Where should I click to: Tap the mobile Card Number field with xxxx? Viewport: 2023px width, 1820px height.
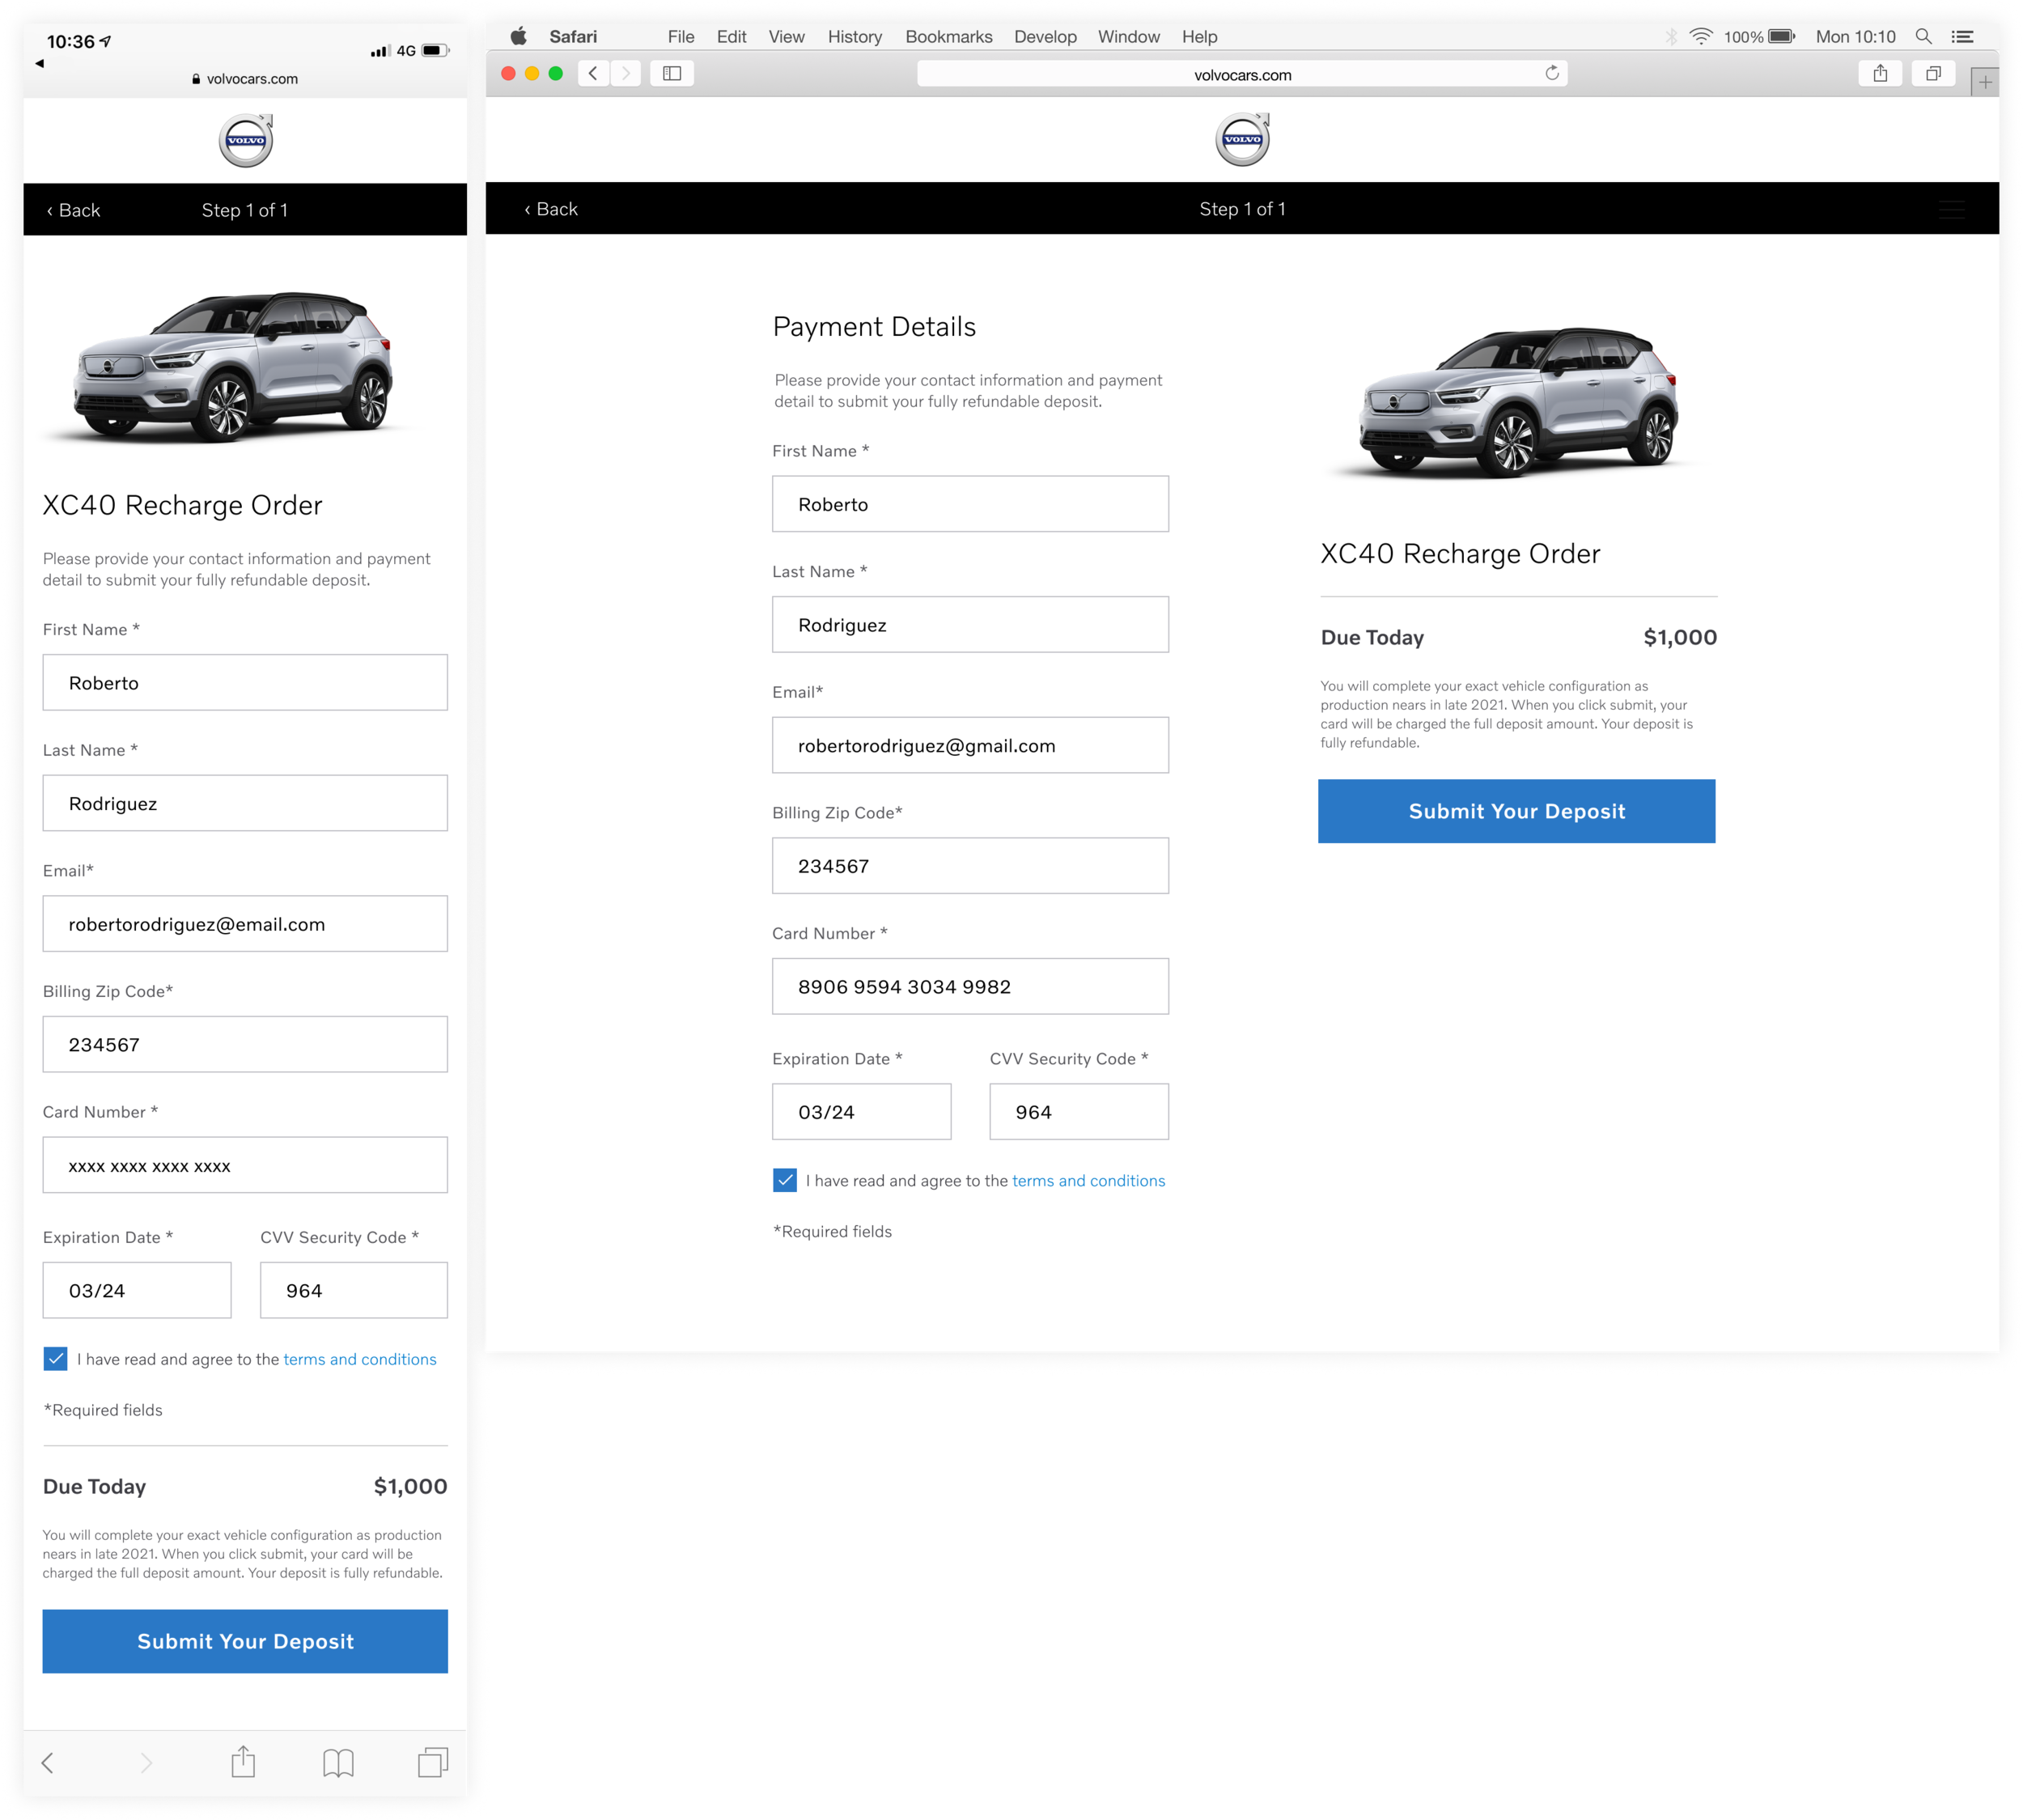click(245, 1165)
